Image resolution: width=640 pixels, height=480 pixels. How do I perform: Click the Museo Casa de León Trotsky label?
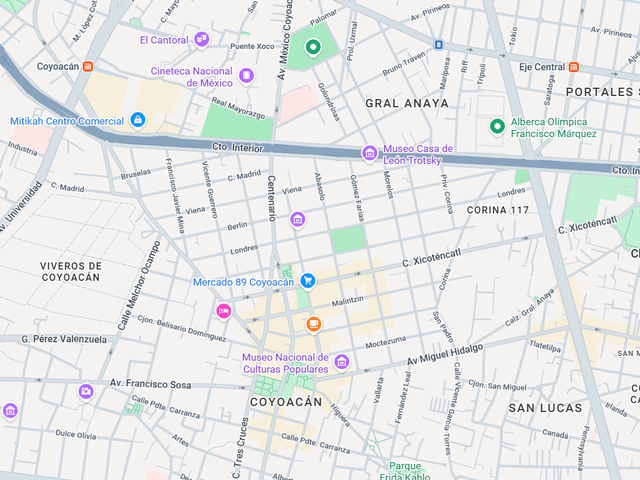tap(418, 155)
